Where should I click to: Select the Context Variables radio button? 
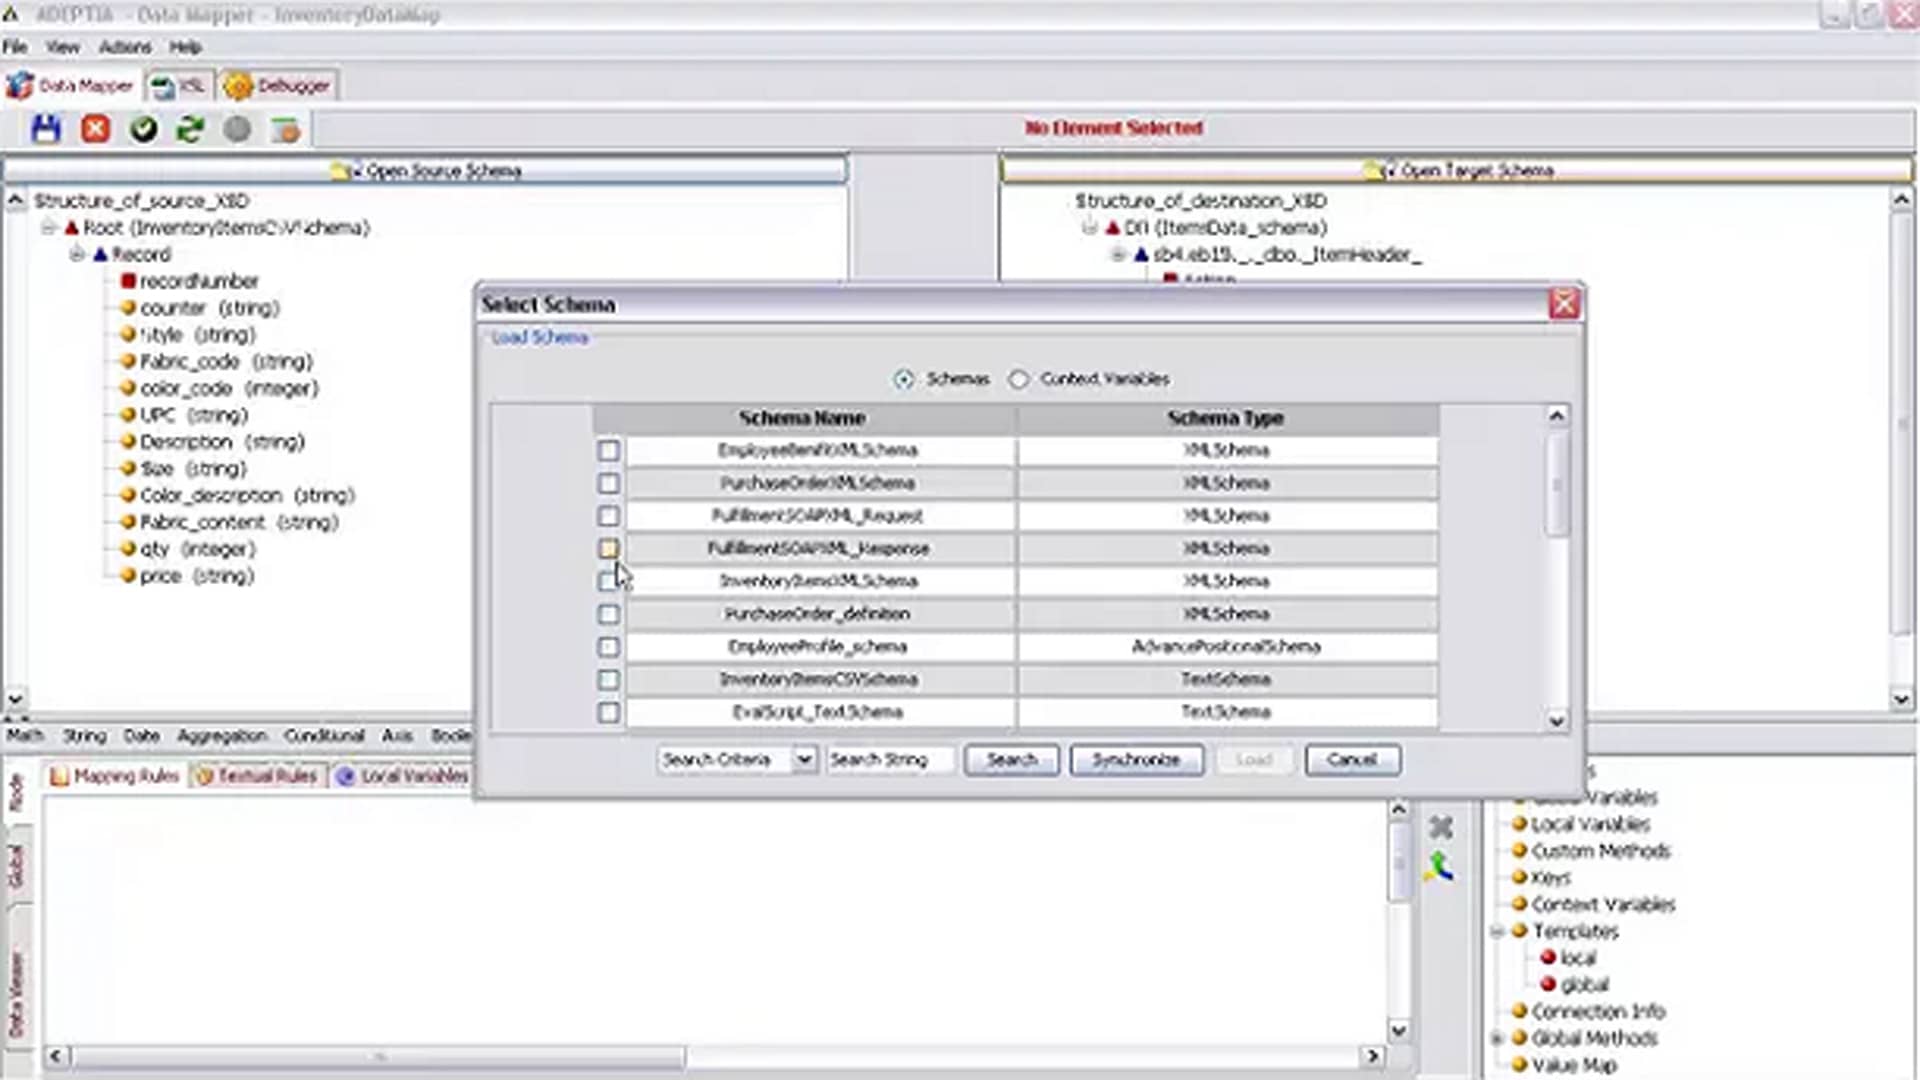coord(1018,380)
